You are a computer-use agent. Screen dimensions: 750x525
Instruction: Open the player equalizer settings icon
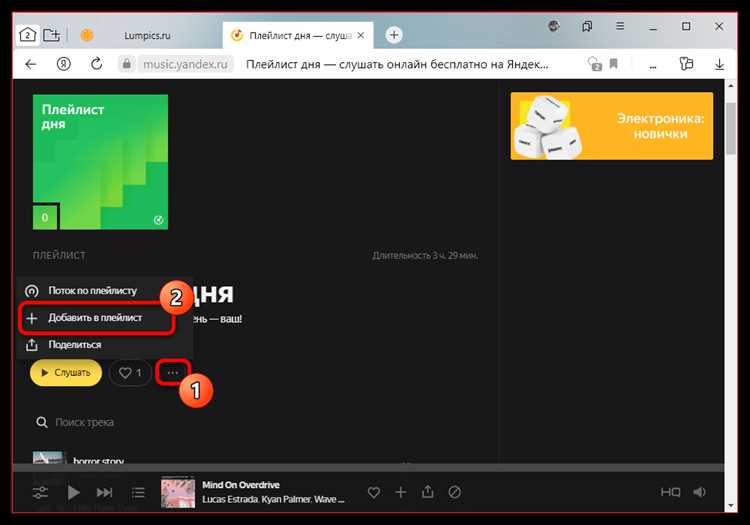pos(40,492)
